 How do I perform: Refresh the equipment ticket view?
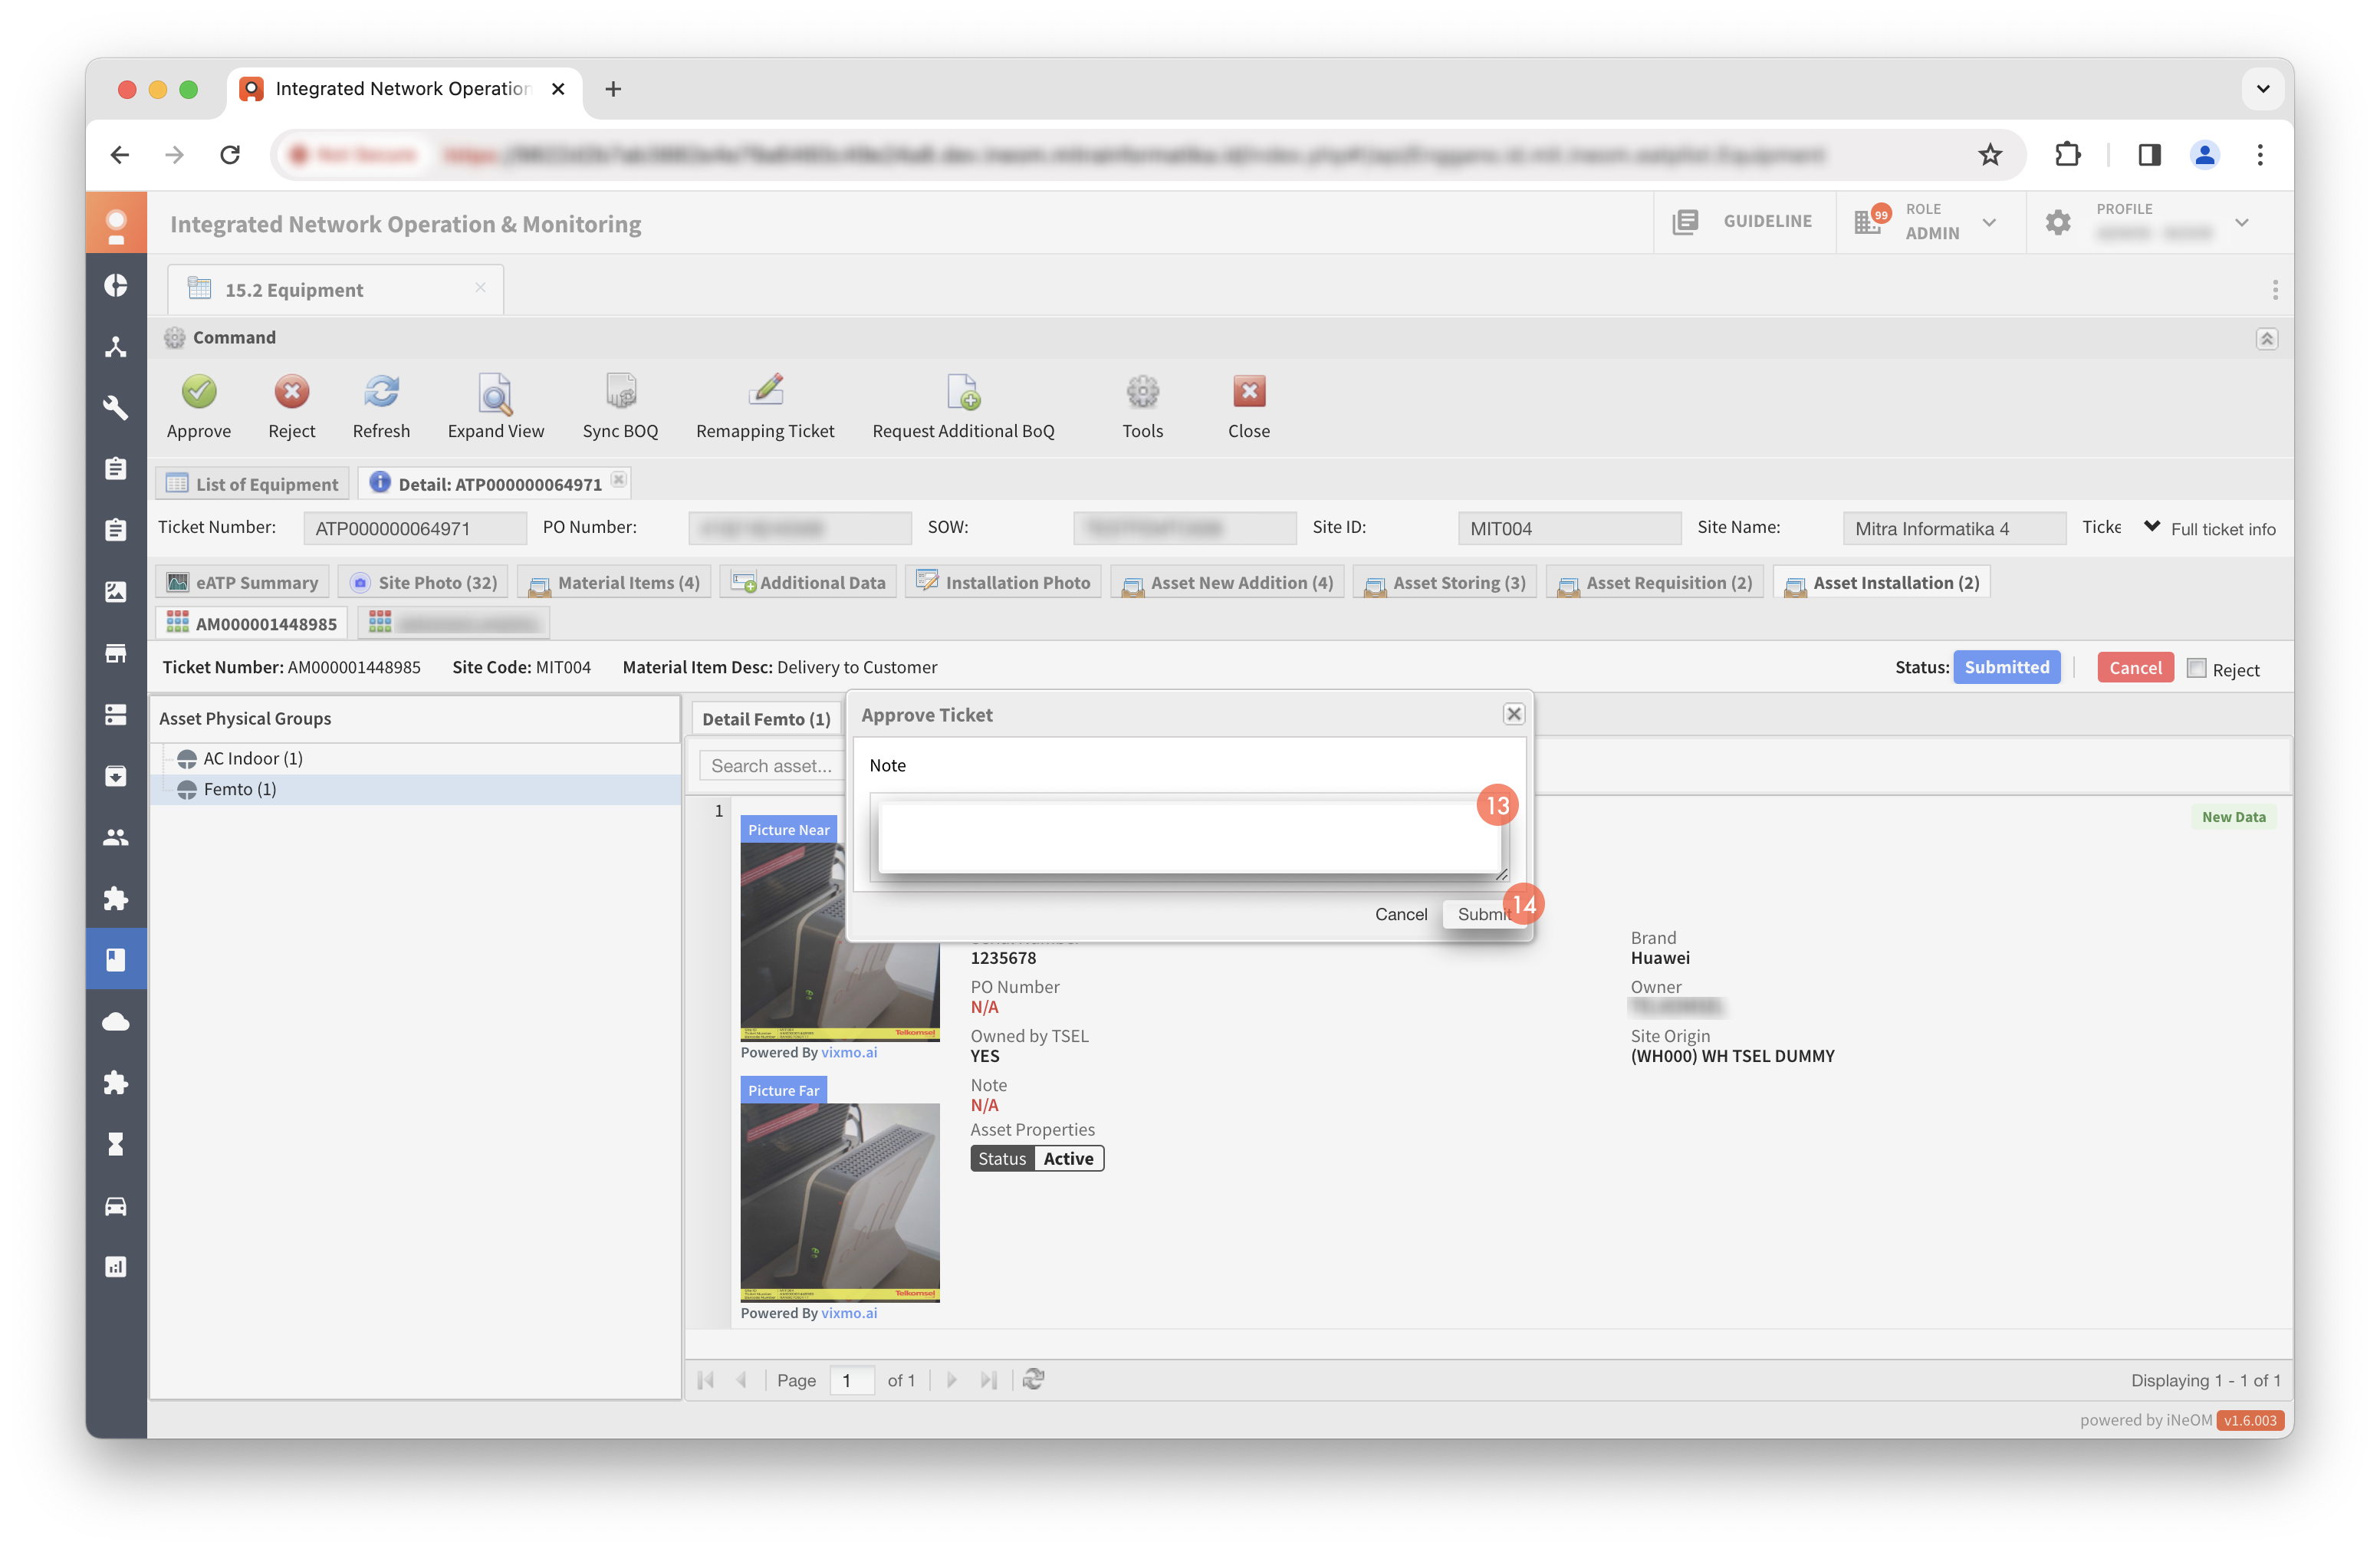point(381,392)
